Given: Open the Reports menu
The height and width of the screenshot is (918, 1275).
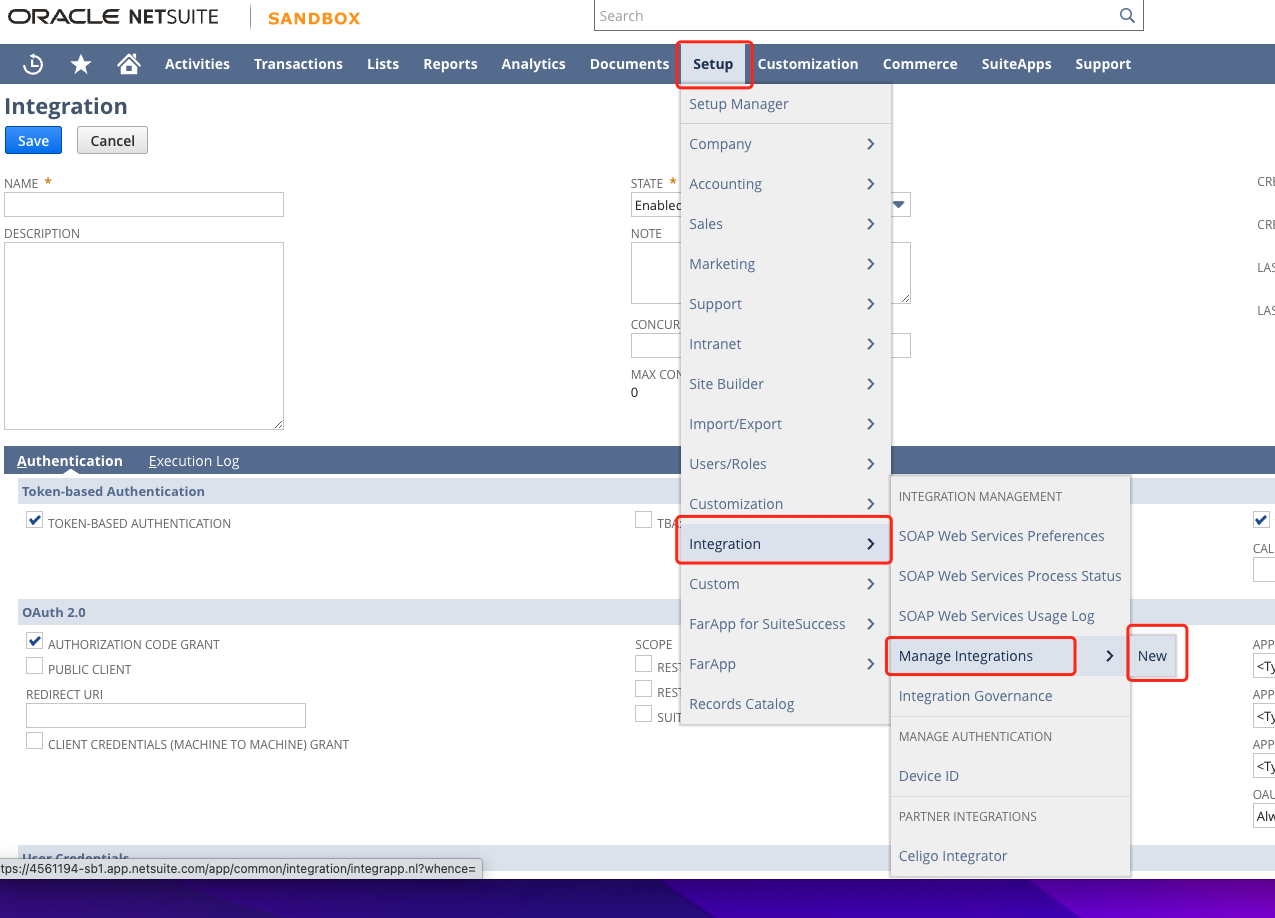Looking at the screenshot, I should click(450, 64).
